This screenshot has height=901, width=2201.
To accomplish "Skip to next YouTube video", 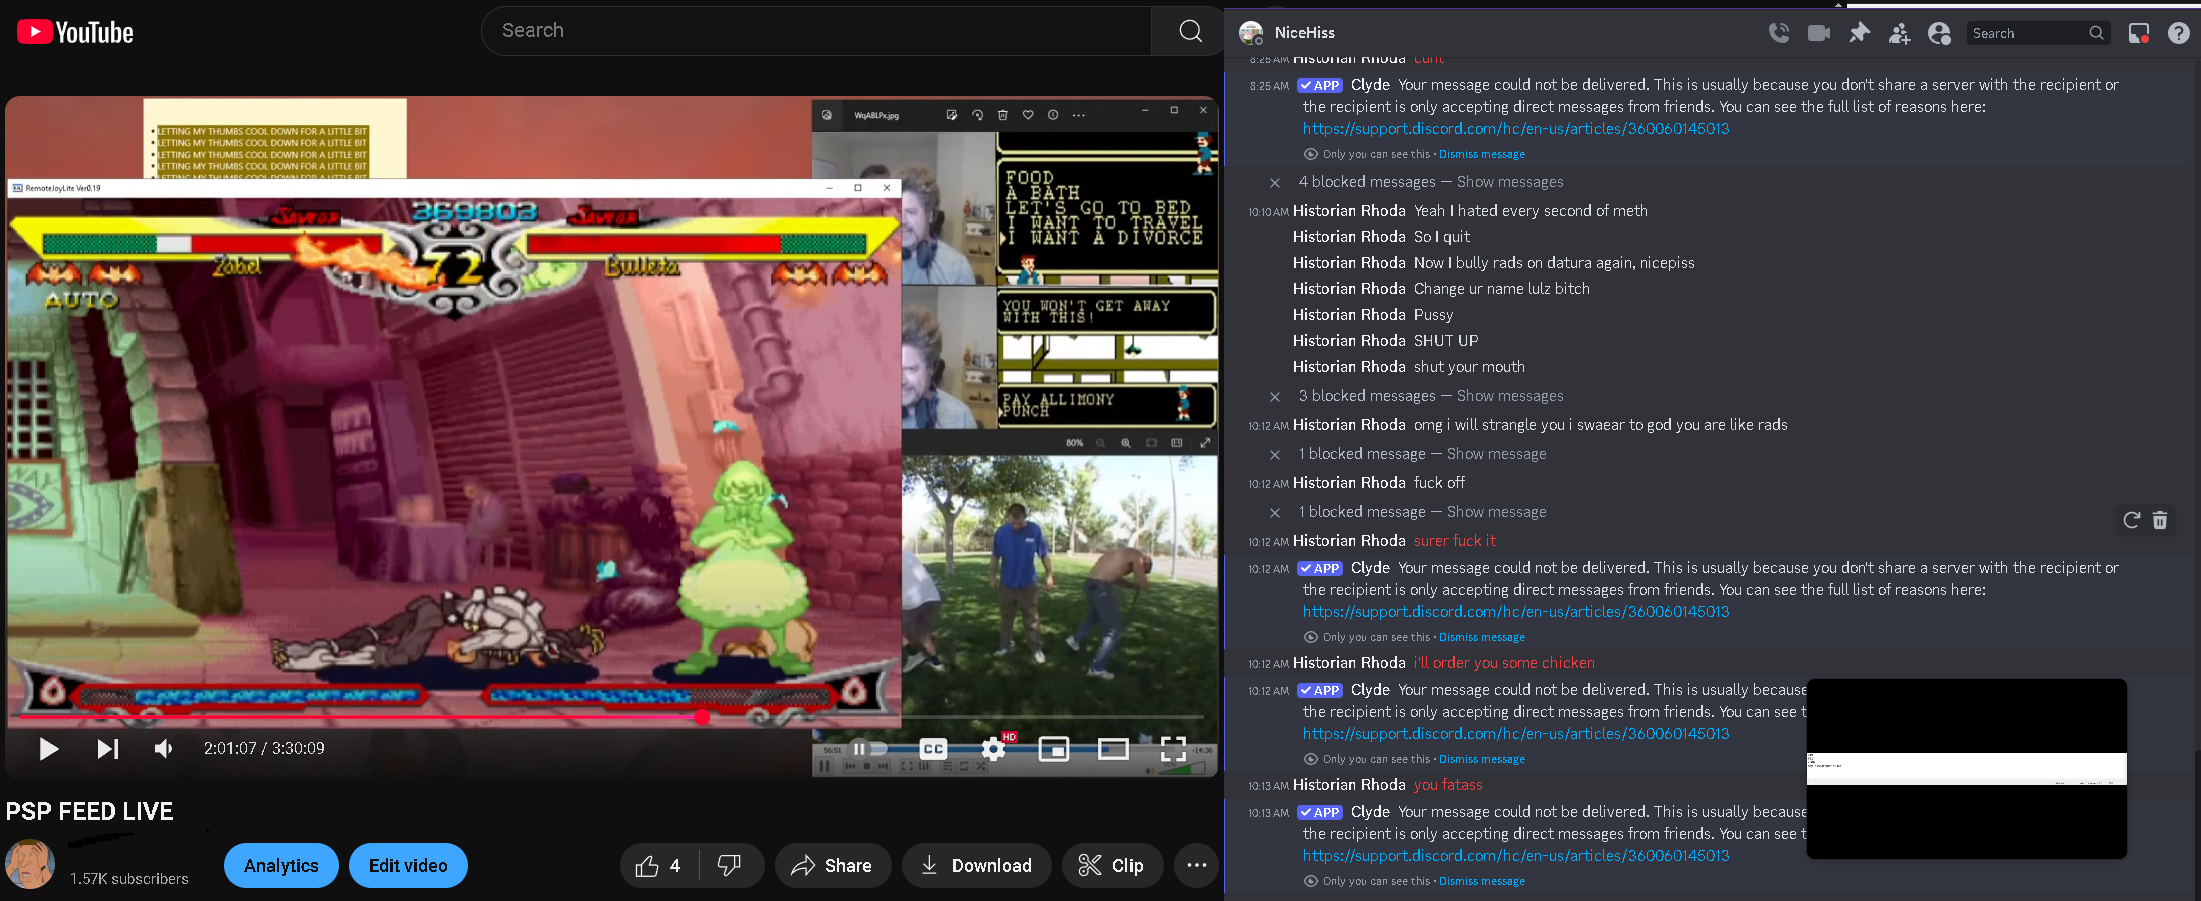I will point(107,748).
